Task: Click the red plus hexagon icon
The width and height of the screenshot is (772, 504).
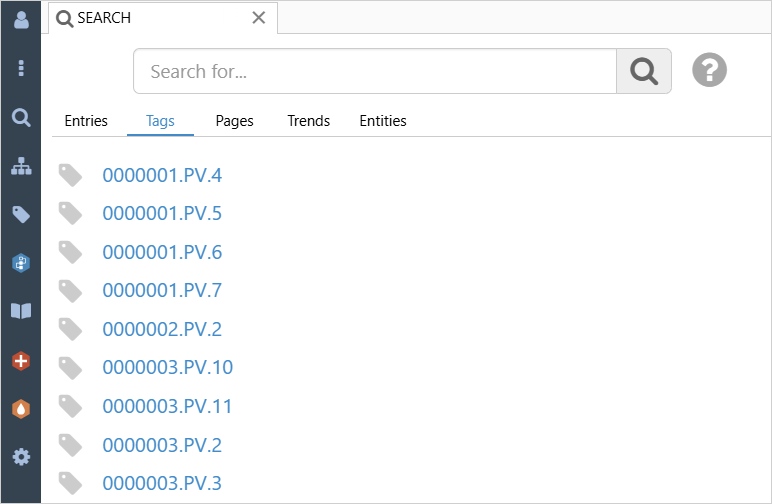Action: point(21,361)
